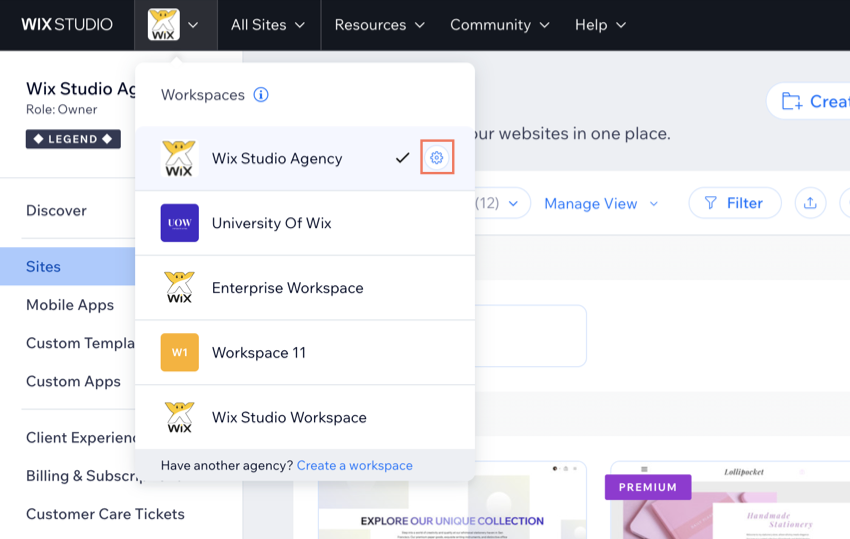Click the Workspaces info icon
Screen dimensions: 850x539
(x=261, y=95)
